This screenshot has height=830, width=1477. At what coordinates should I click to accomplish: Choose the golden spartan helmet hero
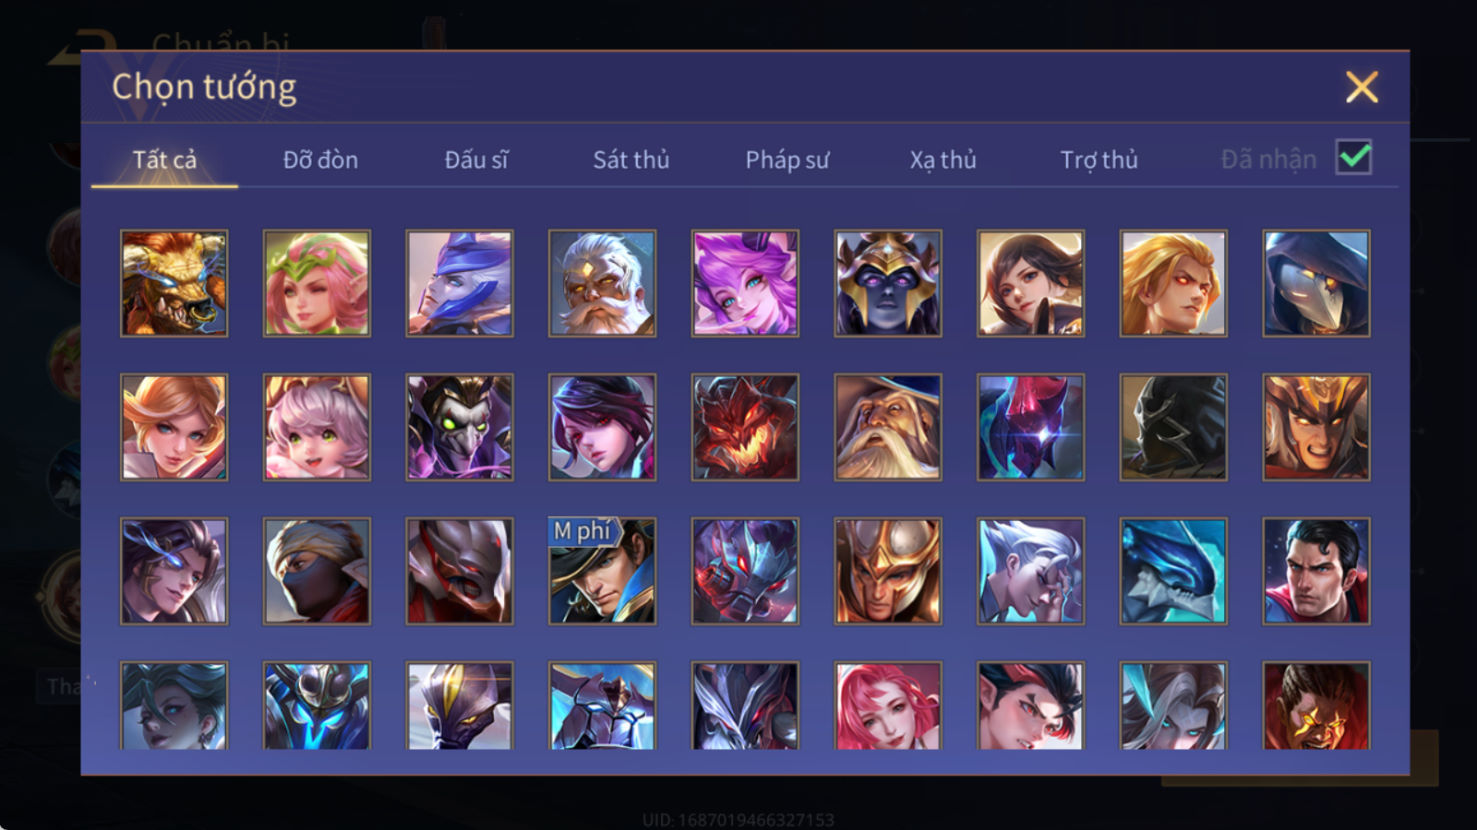click(888, 571)
